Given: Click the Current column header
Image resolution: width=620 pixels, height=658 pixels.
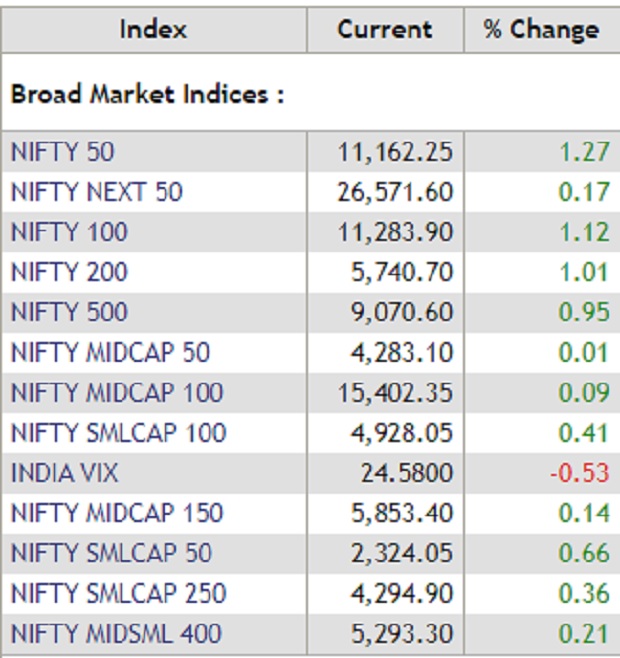Looking at the screenshot, I should click(385, 29).
